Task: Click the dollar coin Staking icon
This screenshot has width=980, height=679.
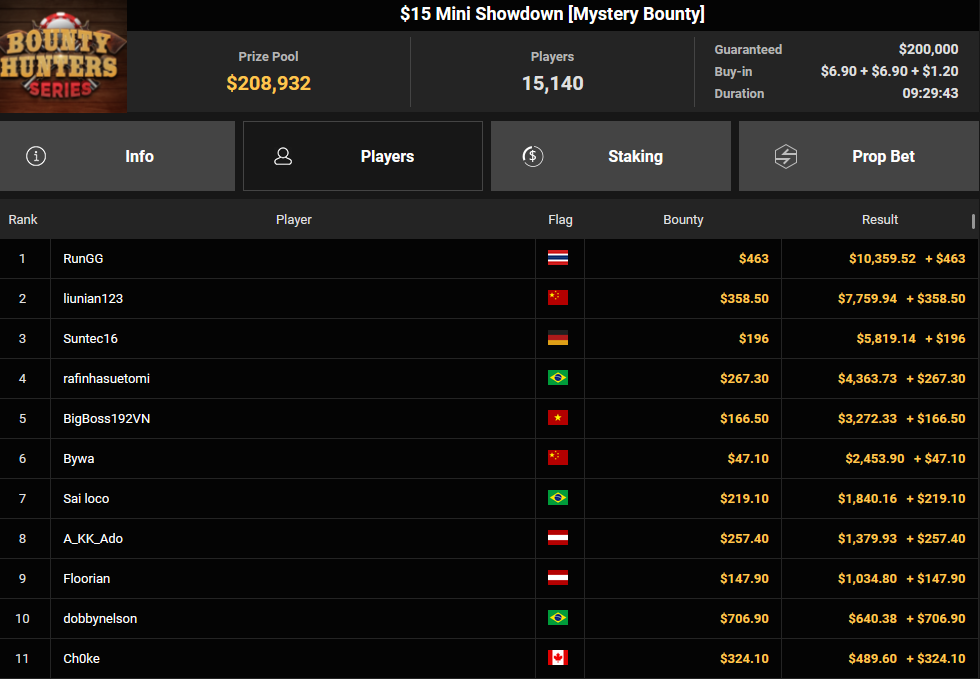Action: (532, 156)
